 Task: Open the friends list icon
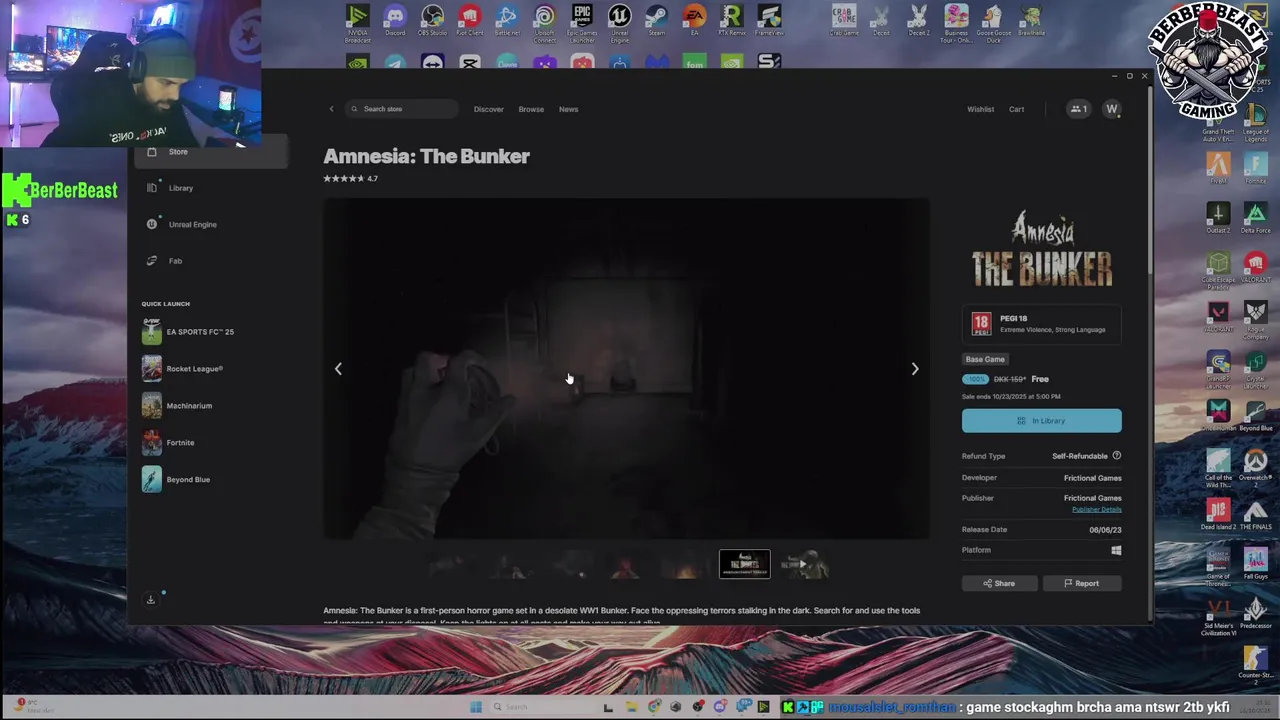click(x=1078, y=109)
